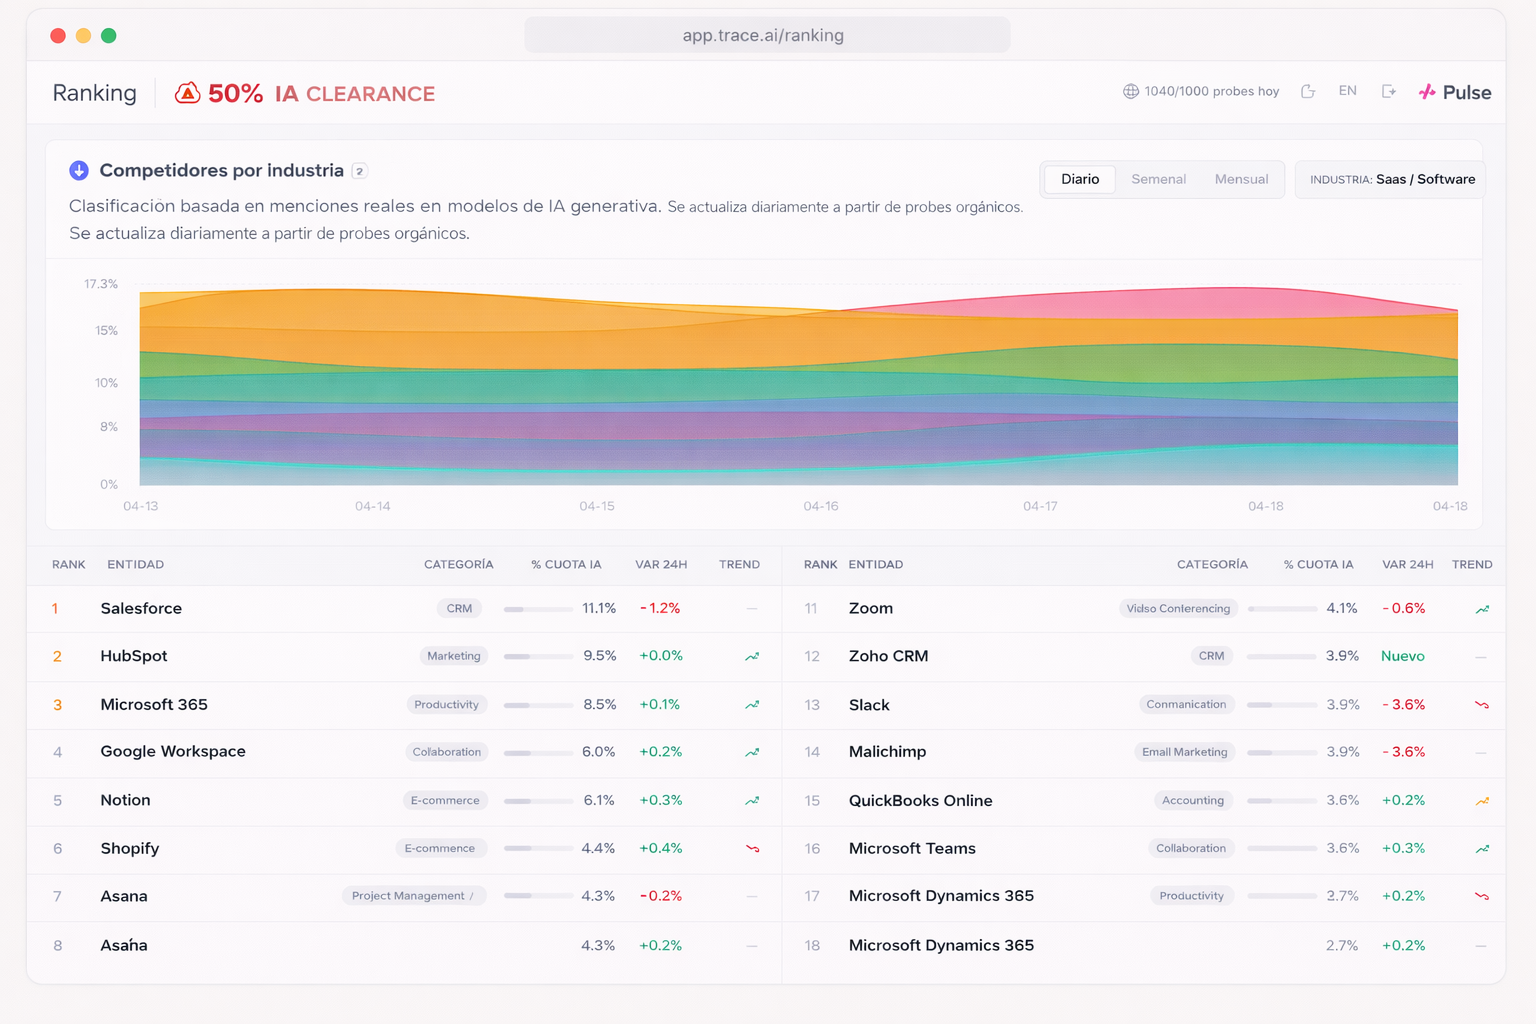Click the small badge after Competidores por industria
1536x1024 pixels.
pyautogui.click(x=360, y=171)
